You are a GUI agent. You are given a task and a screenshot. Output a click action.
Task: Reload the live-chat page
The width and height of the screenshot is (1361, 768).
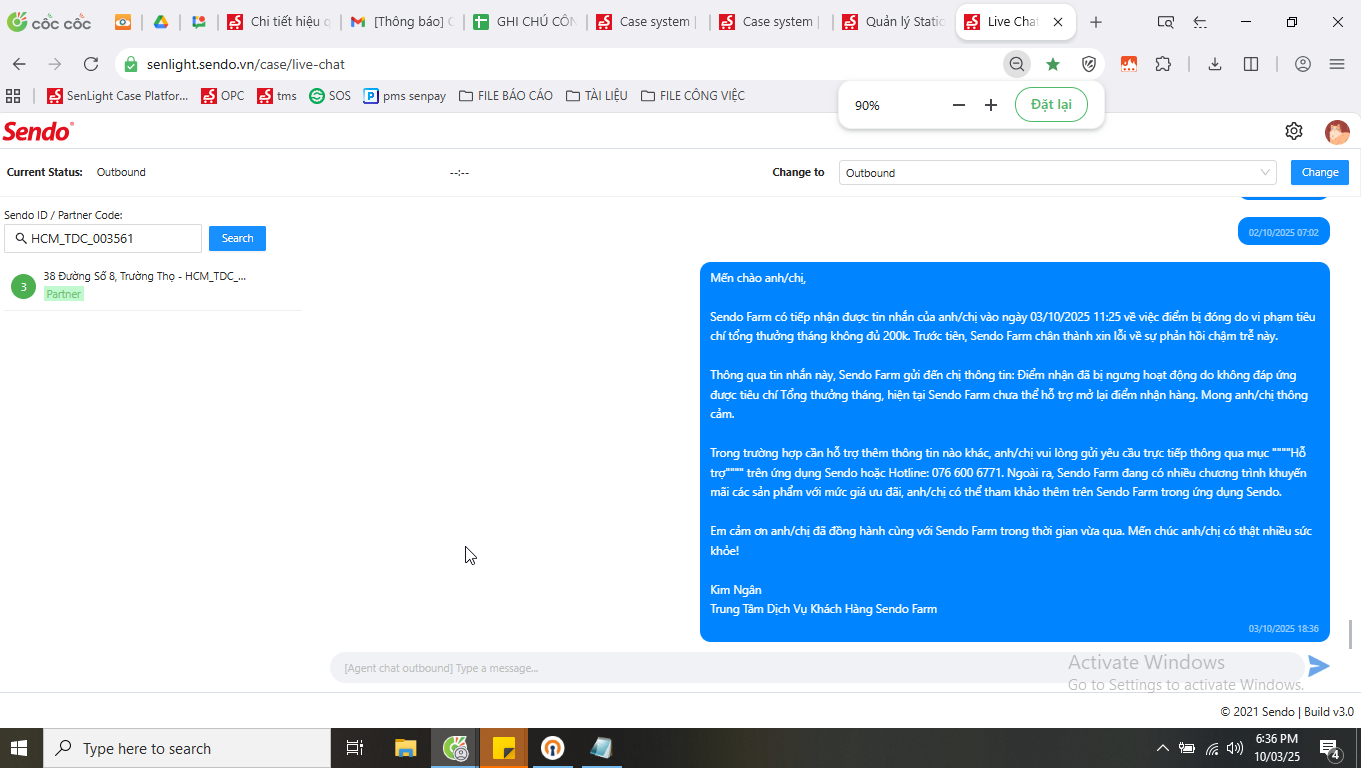pyautogui.click(x=91, y=64)
